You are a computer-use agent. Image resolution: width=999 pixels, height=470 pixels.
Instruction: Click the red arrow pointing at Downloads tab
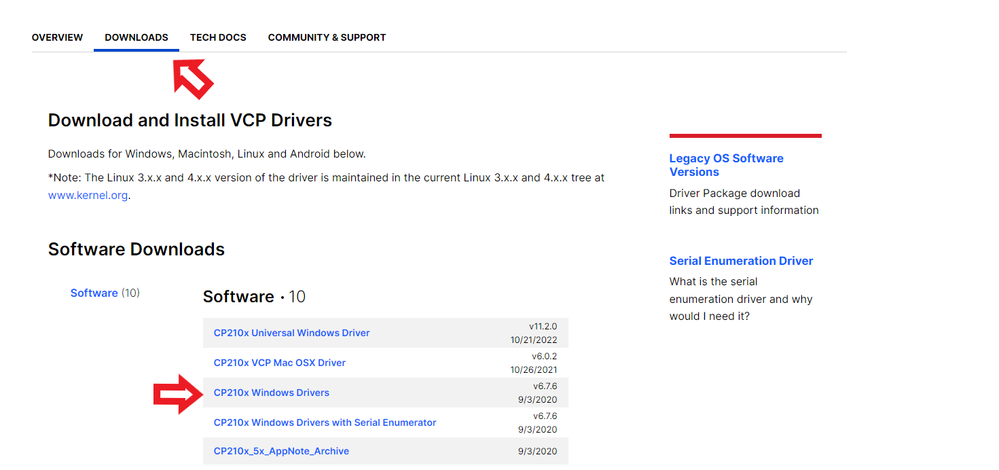pos(194,76)
